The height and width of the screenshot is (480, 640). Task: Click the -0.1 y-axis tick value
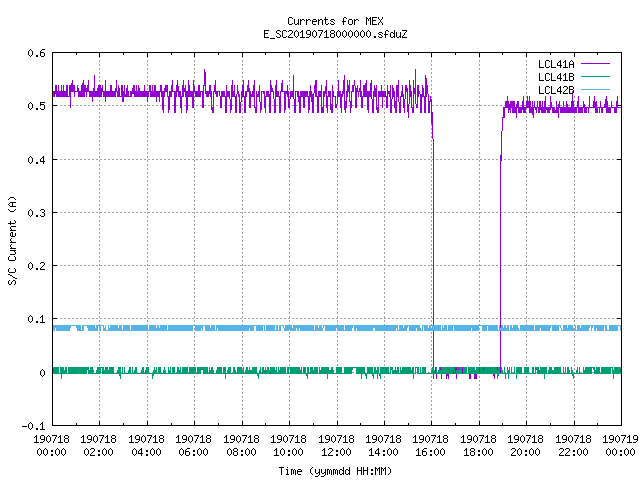click(x=33, y=426)
